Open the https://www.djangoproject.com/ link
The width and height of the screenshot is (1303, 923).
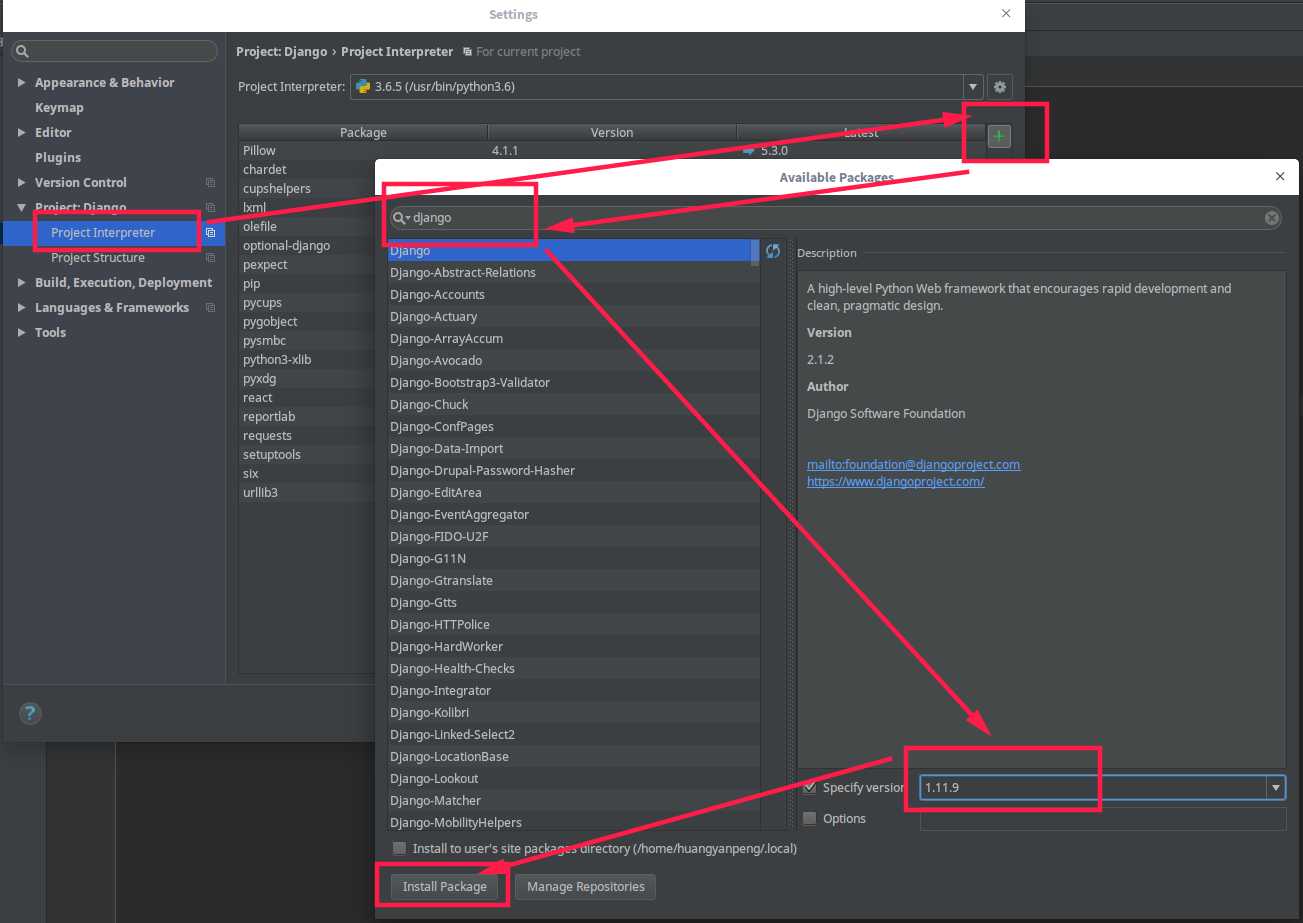point(896,482)
